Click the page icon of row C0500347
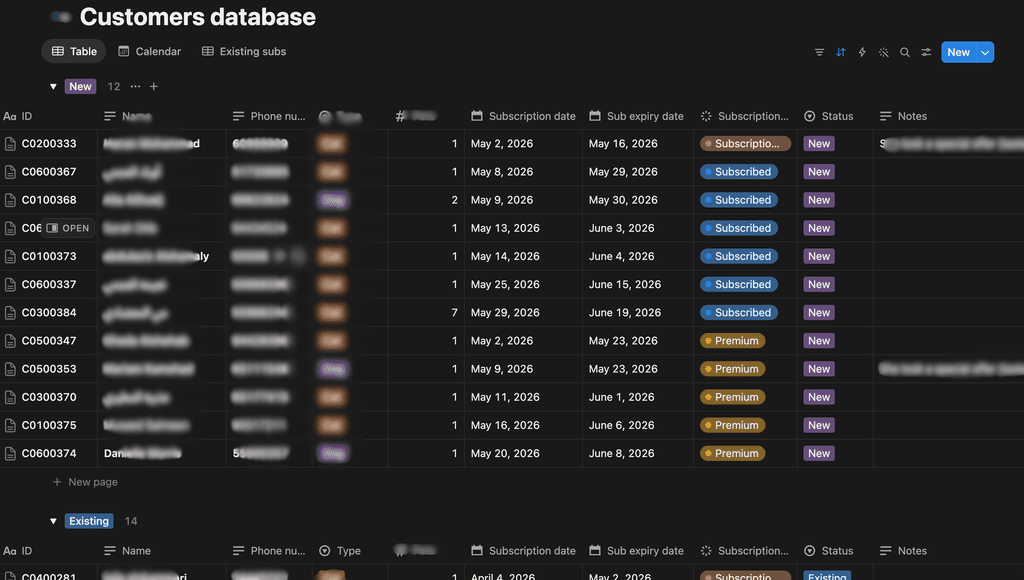 (x=10, y=340)
